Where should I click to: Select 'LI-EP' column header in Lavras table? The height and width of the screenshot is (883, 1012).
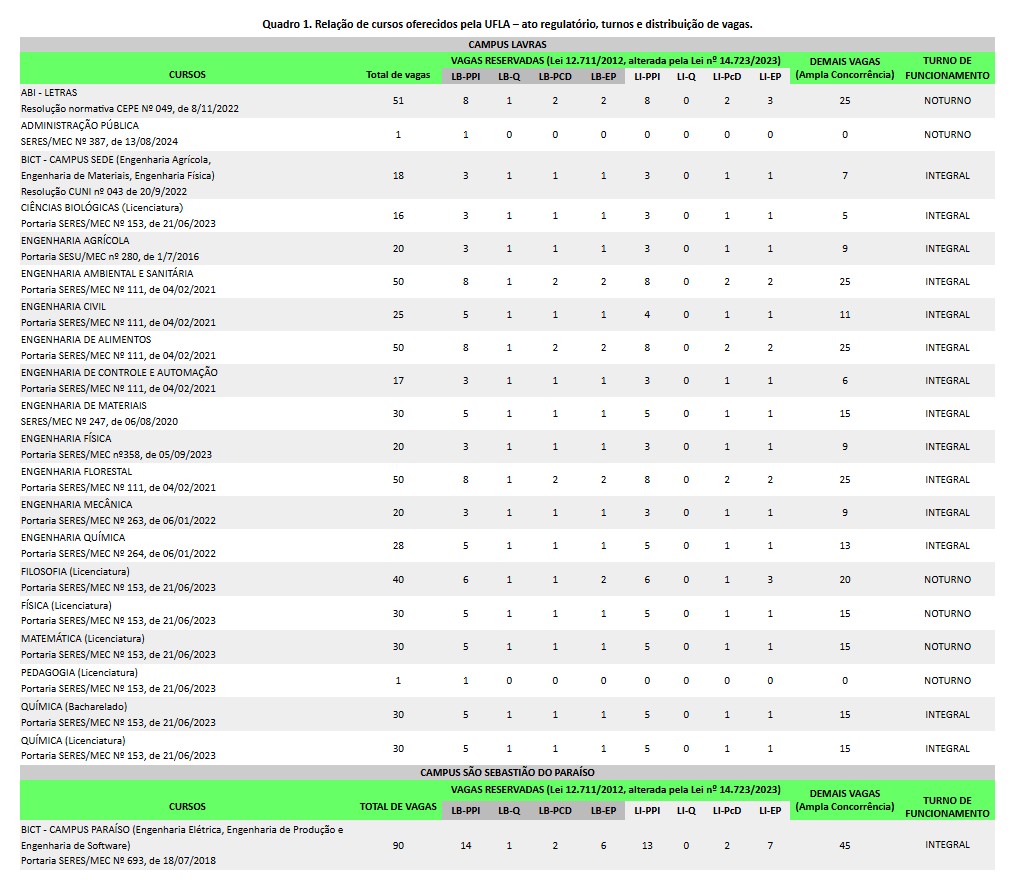[770, 77]
